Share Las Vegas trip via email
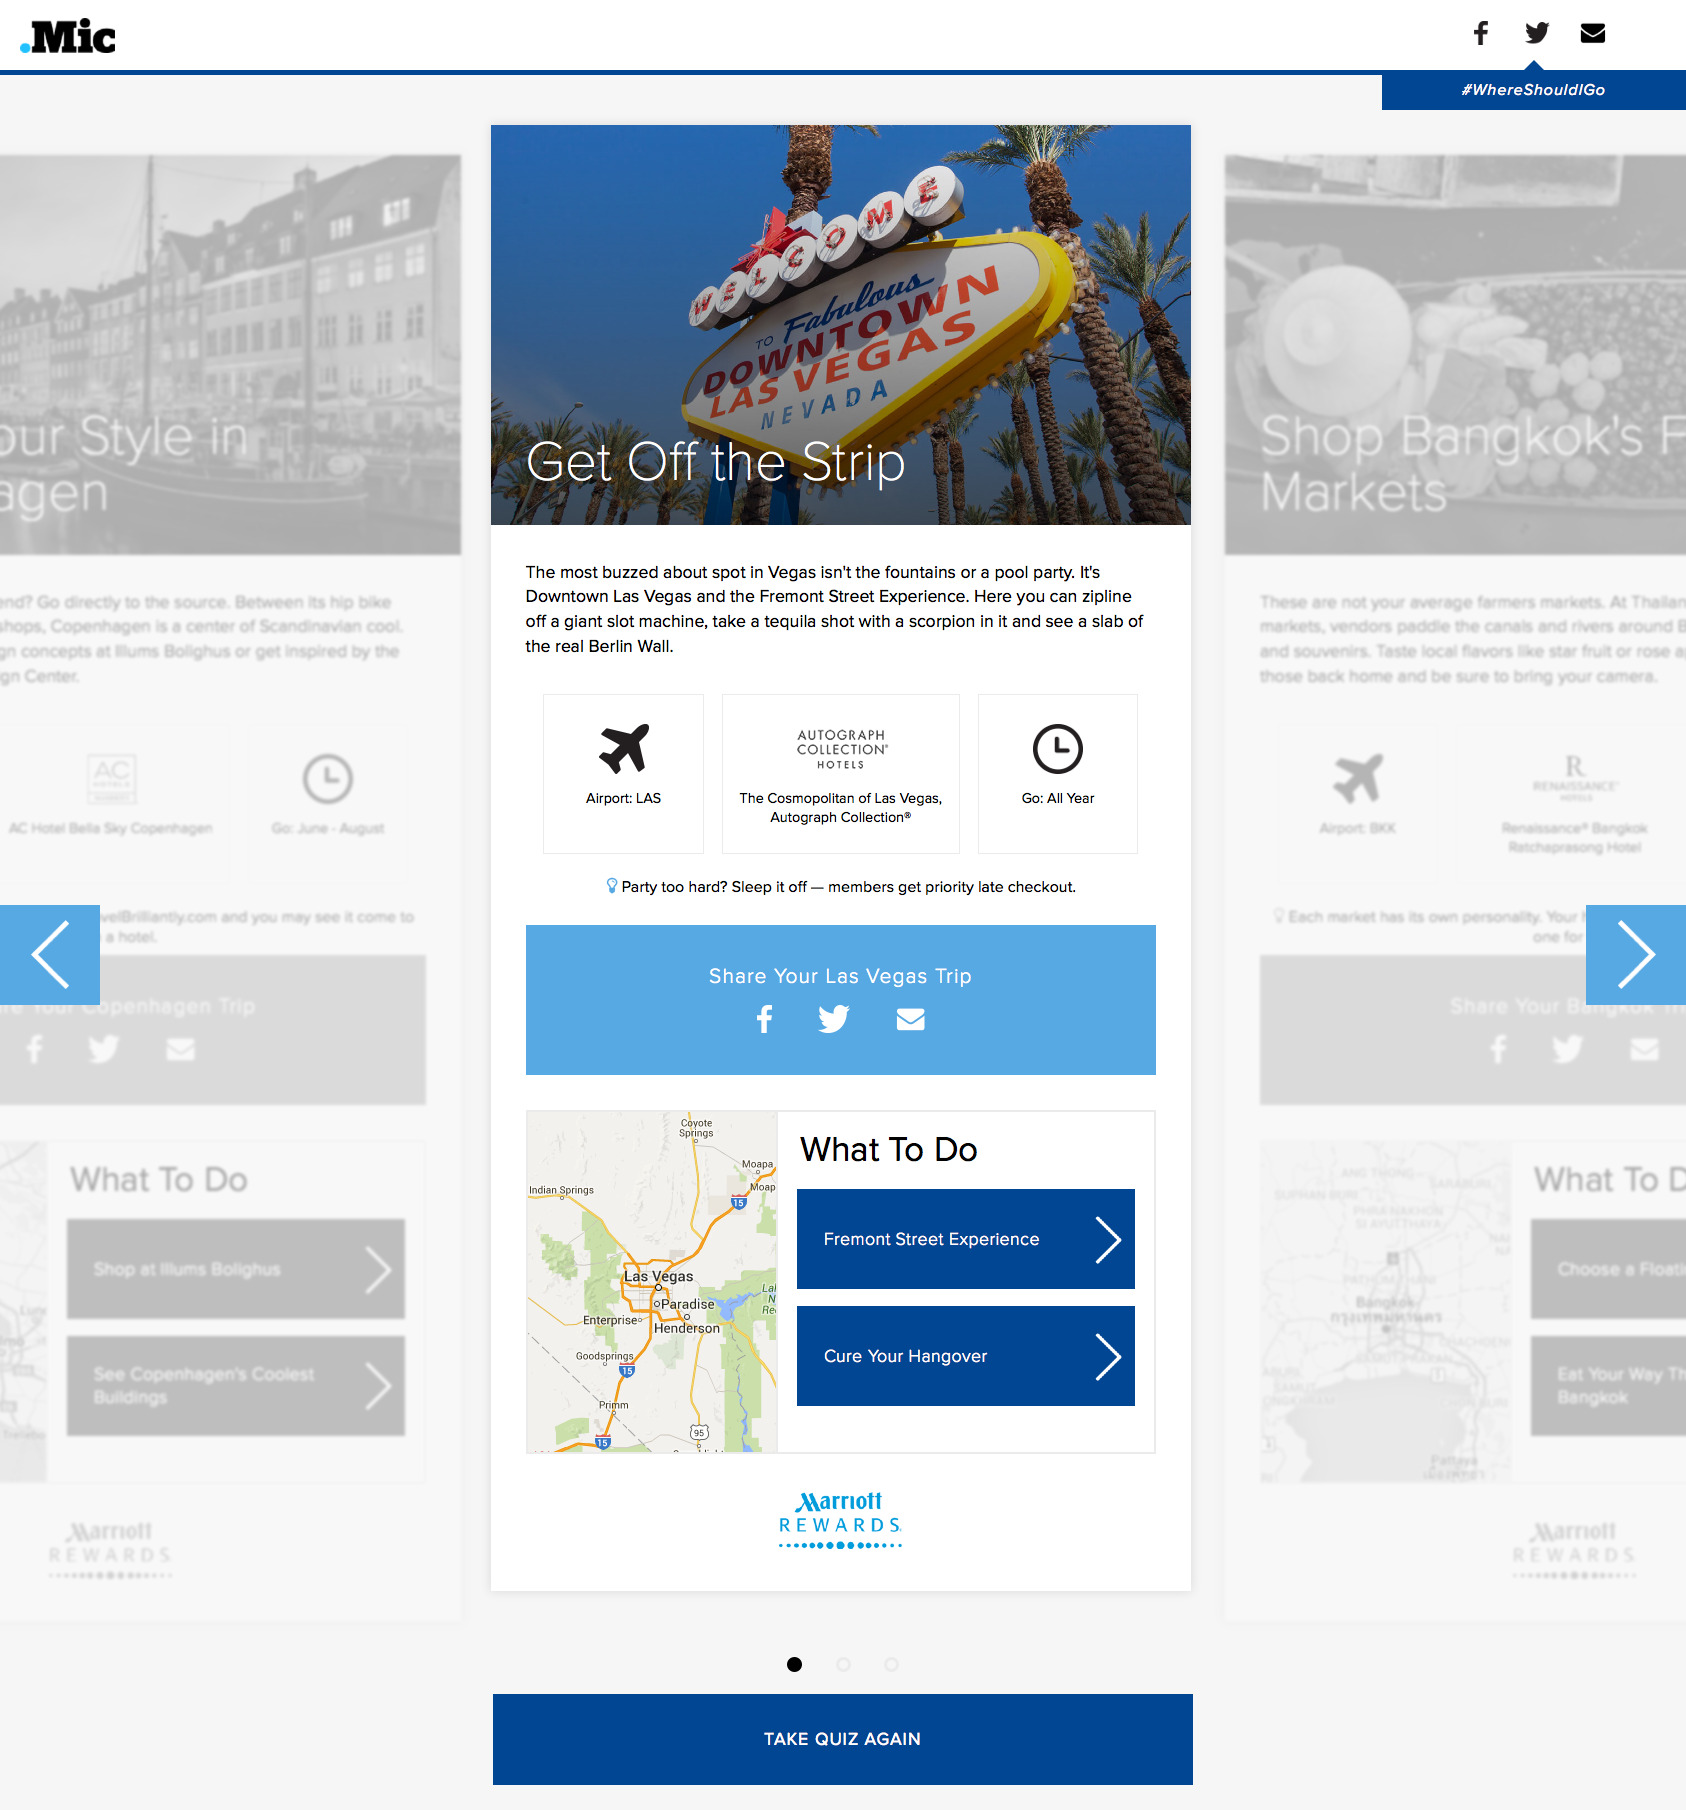1686x1810 pixels. tap(910, 1019)
